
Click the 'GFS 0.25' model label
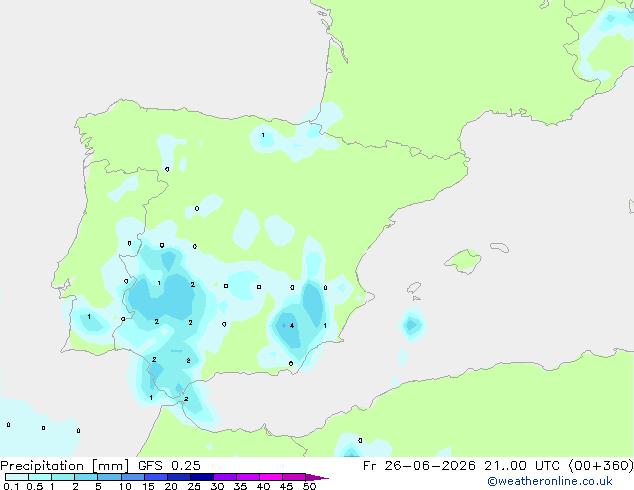[169, 466]
